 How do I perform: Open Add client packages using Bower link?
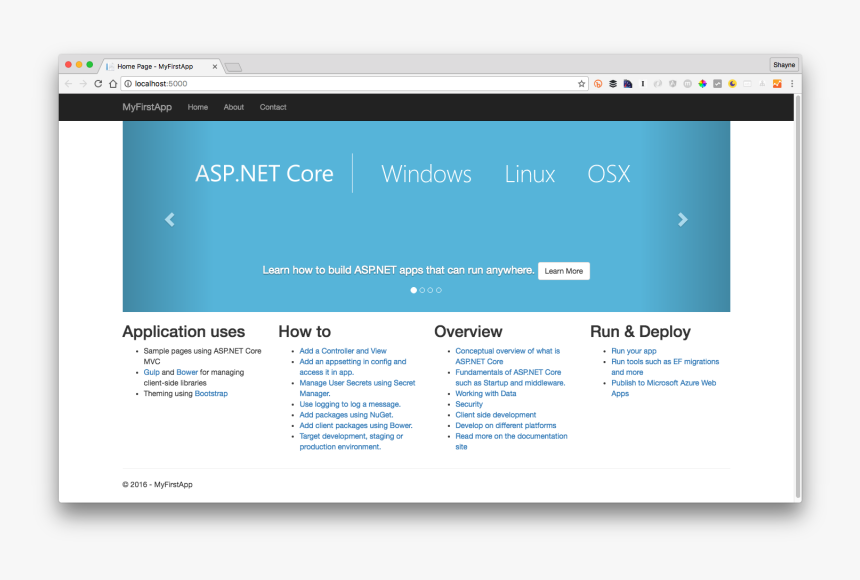click(356, 425)
